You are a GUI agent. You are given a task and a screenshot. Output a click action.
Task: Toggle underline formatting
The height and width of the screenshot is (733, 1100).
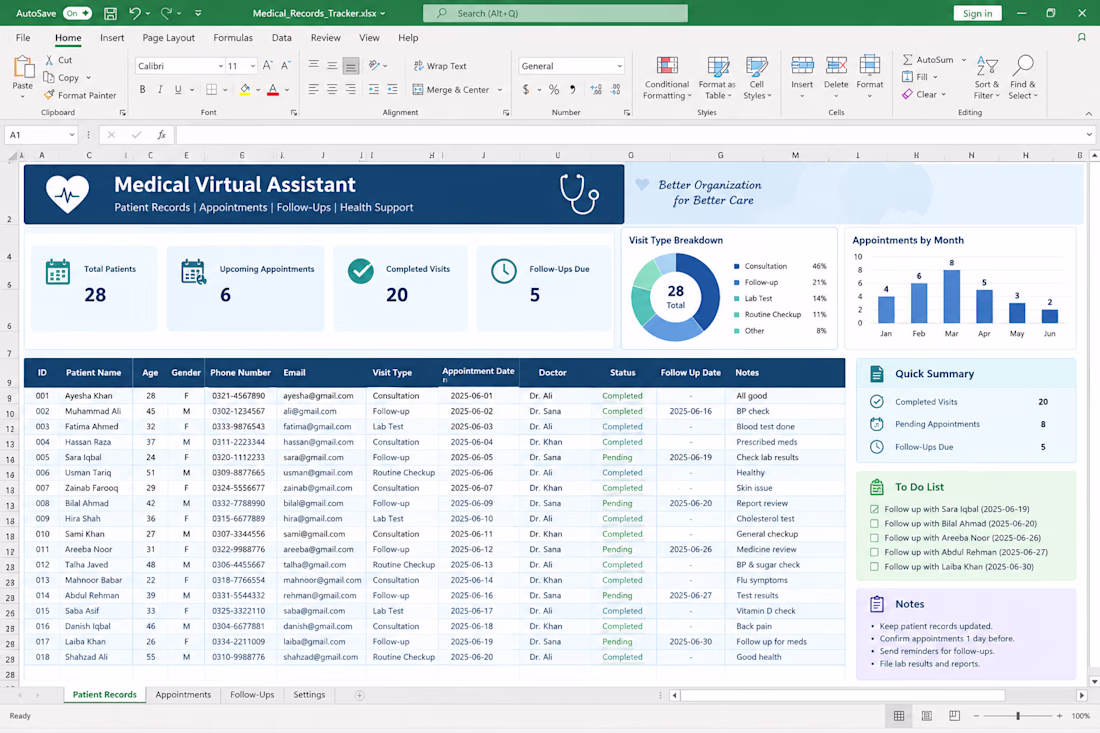coord(178,89)
